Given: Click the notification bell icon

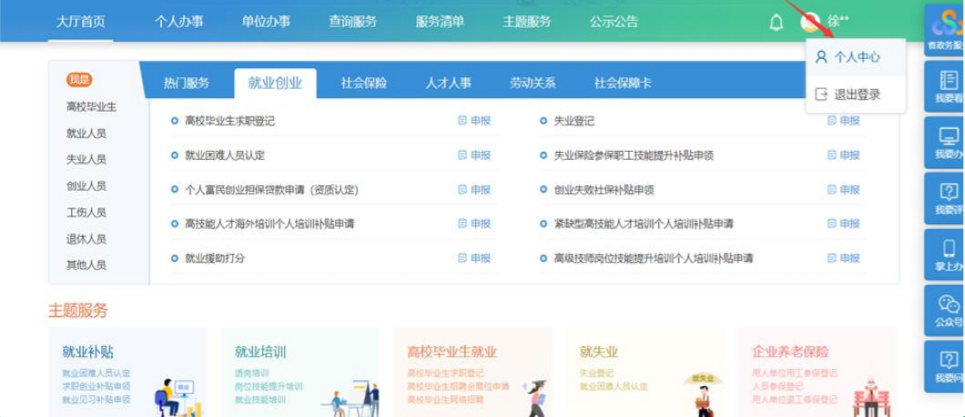Looking at the screenshot, I should tap(776, 22).
